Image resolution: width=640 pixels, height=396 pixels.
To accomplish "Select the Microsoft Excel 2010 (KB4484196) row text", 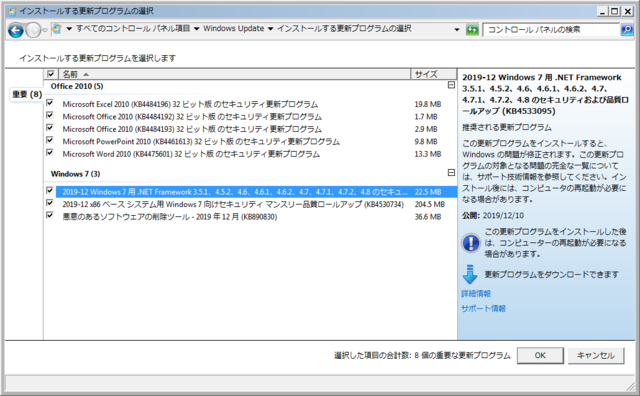I will (190, 104).
